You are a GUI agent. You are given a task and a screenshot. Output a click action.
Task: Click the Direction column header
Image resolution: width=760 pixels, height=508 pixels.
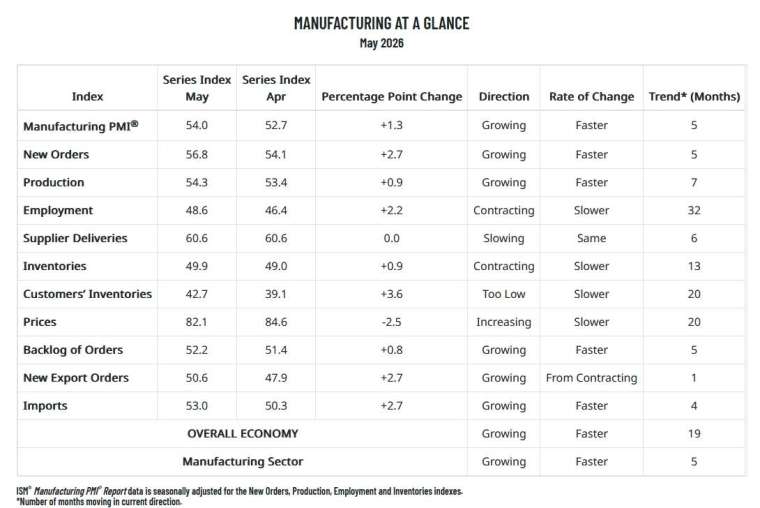pyautogui.click(x=504, y=96)
